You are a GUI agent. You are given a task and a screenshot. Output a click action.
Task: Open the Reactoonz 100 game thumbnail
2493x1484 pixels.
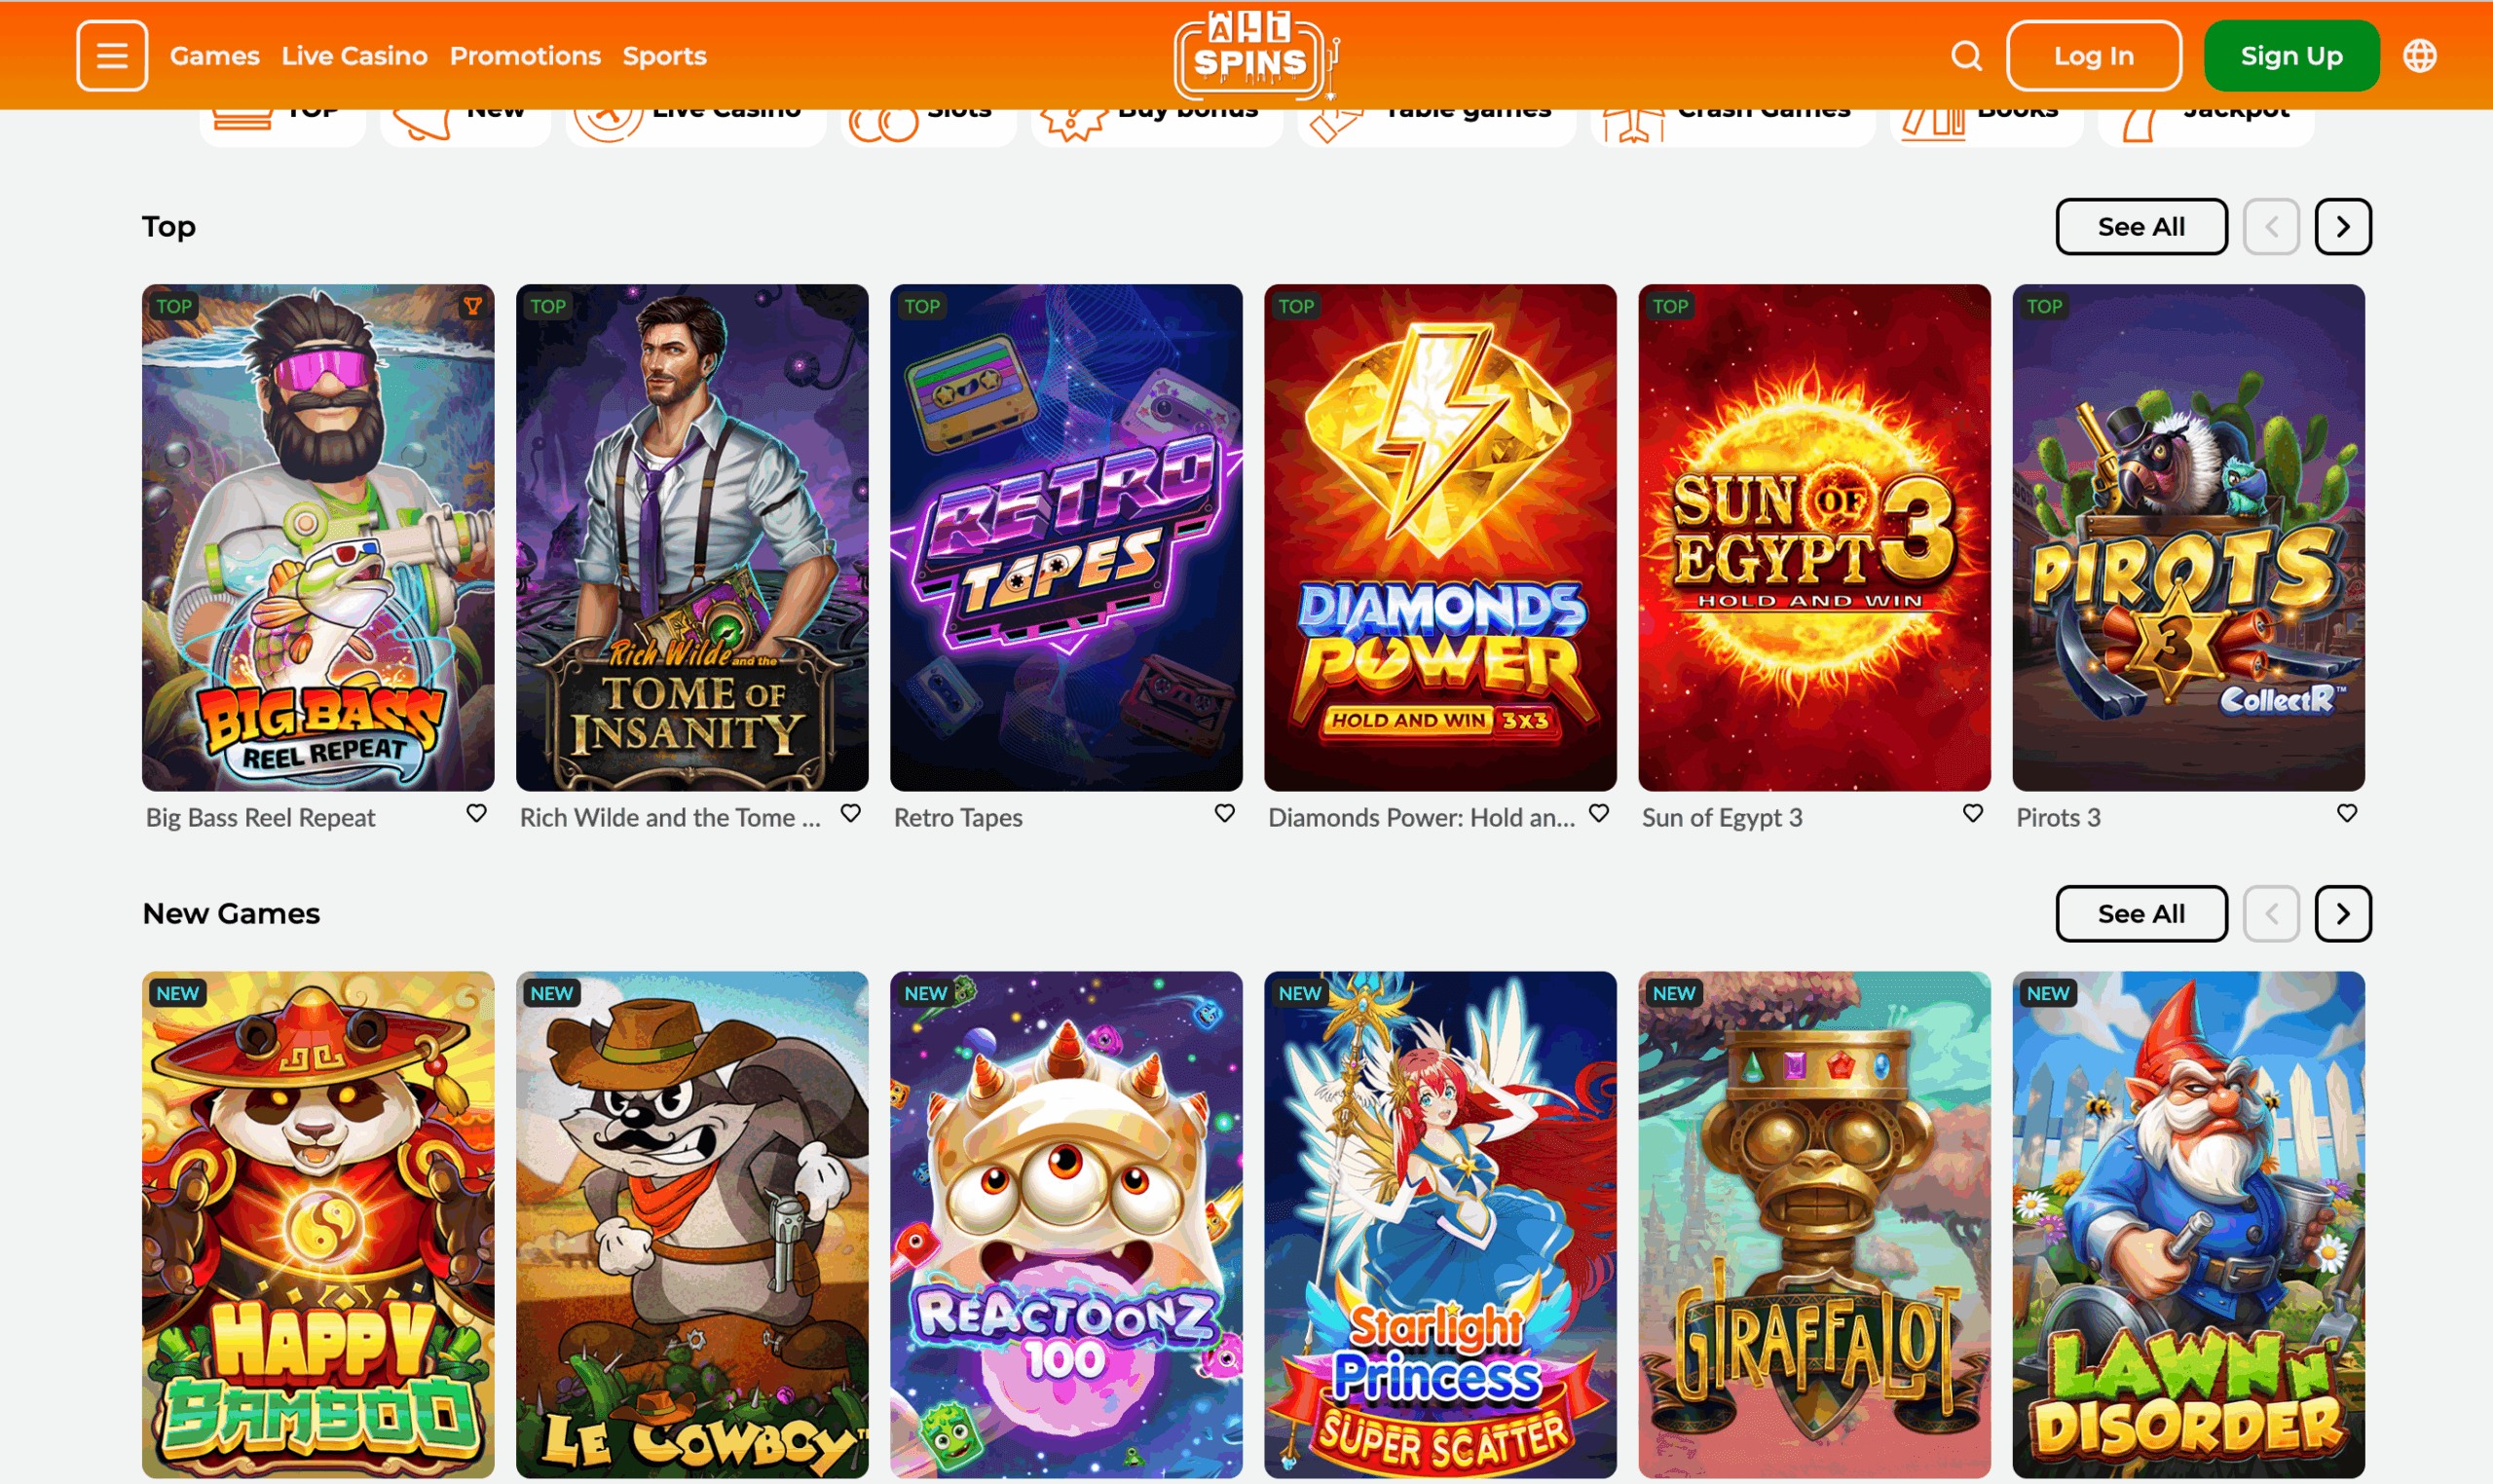1066,1225
